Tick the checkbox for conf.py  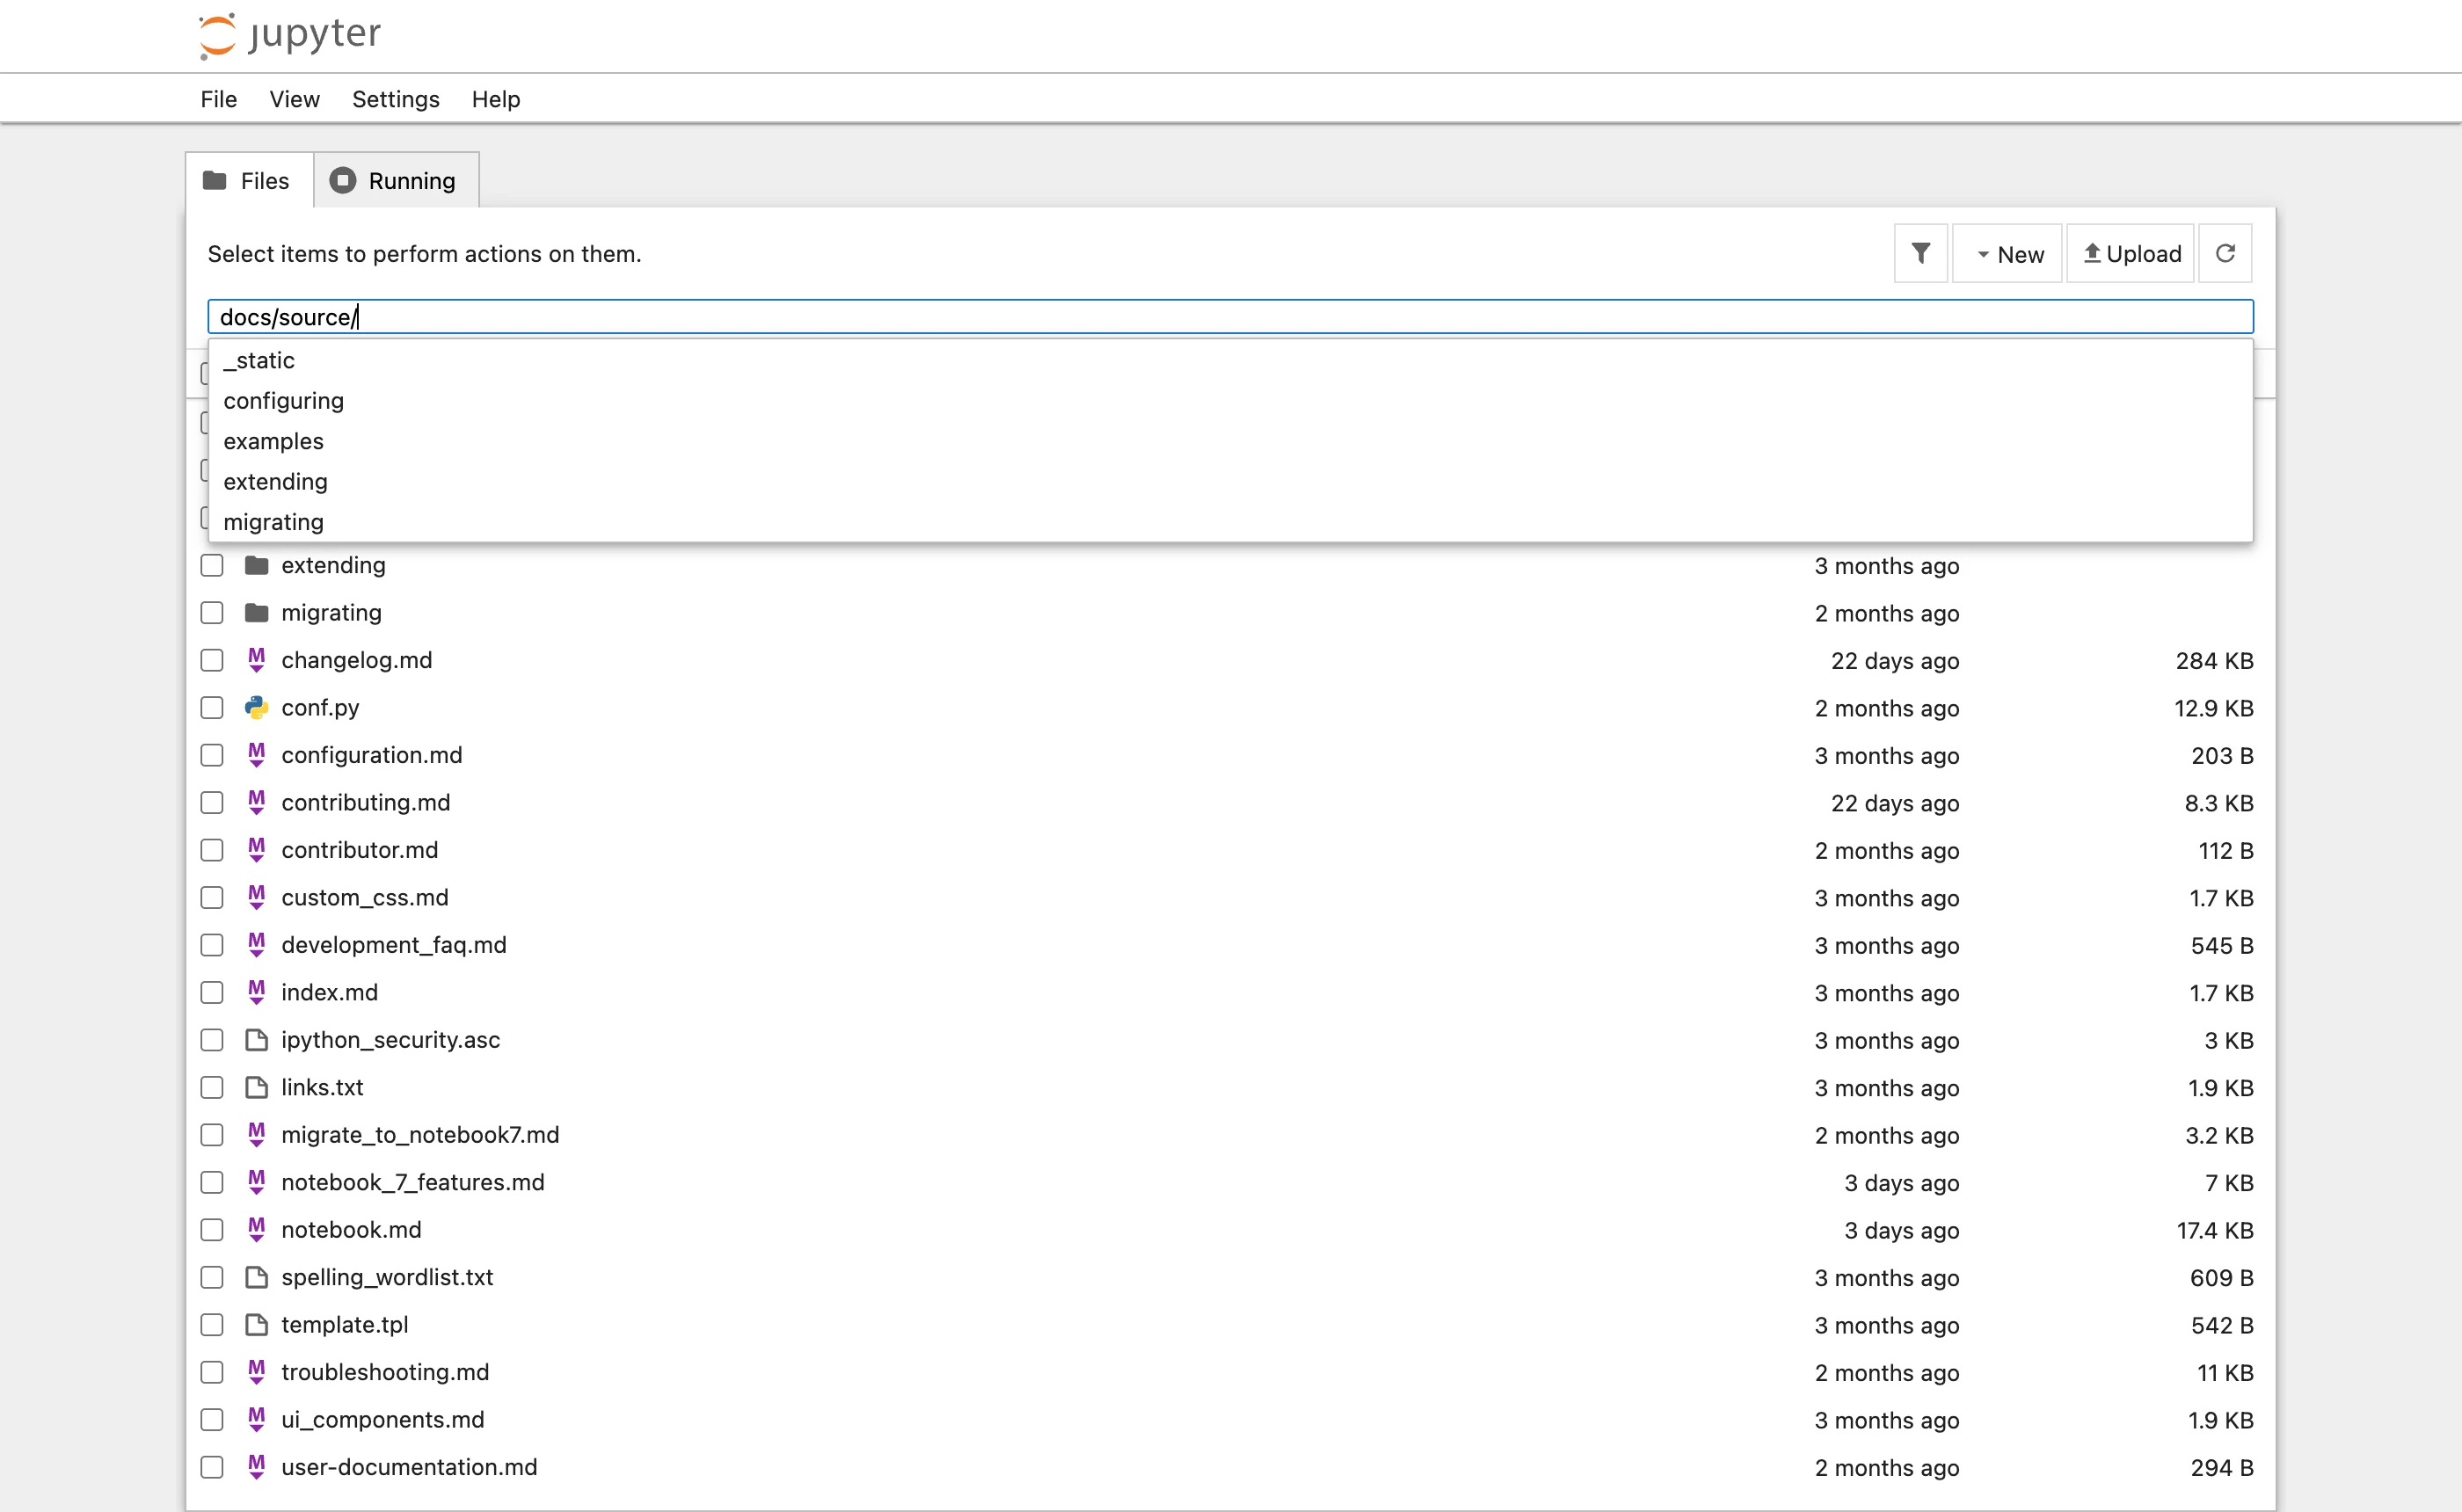coord(212,708)
